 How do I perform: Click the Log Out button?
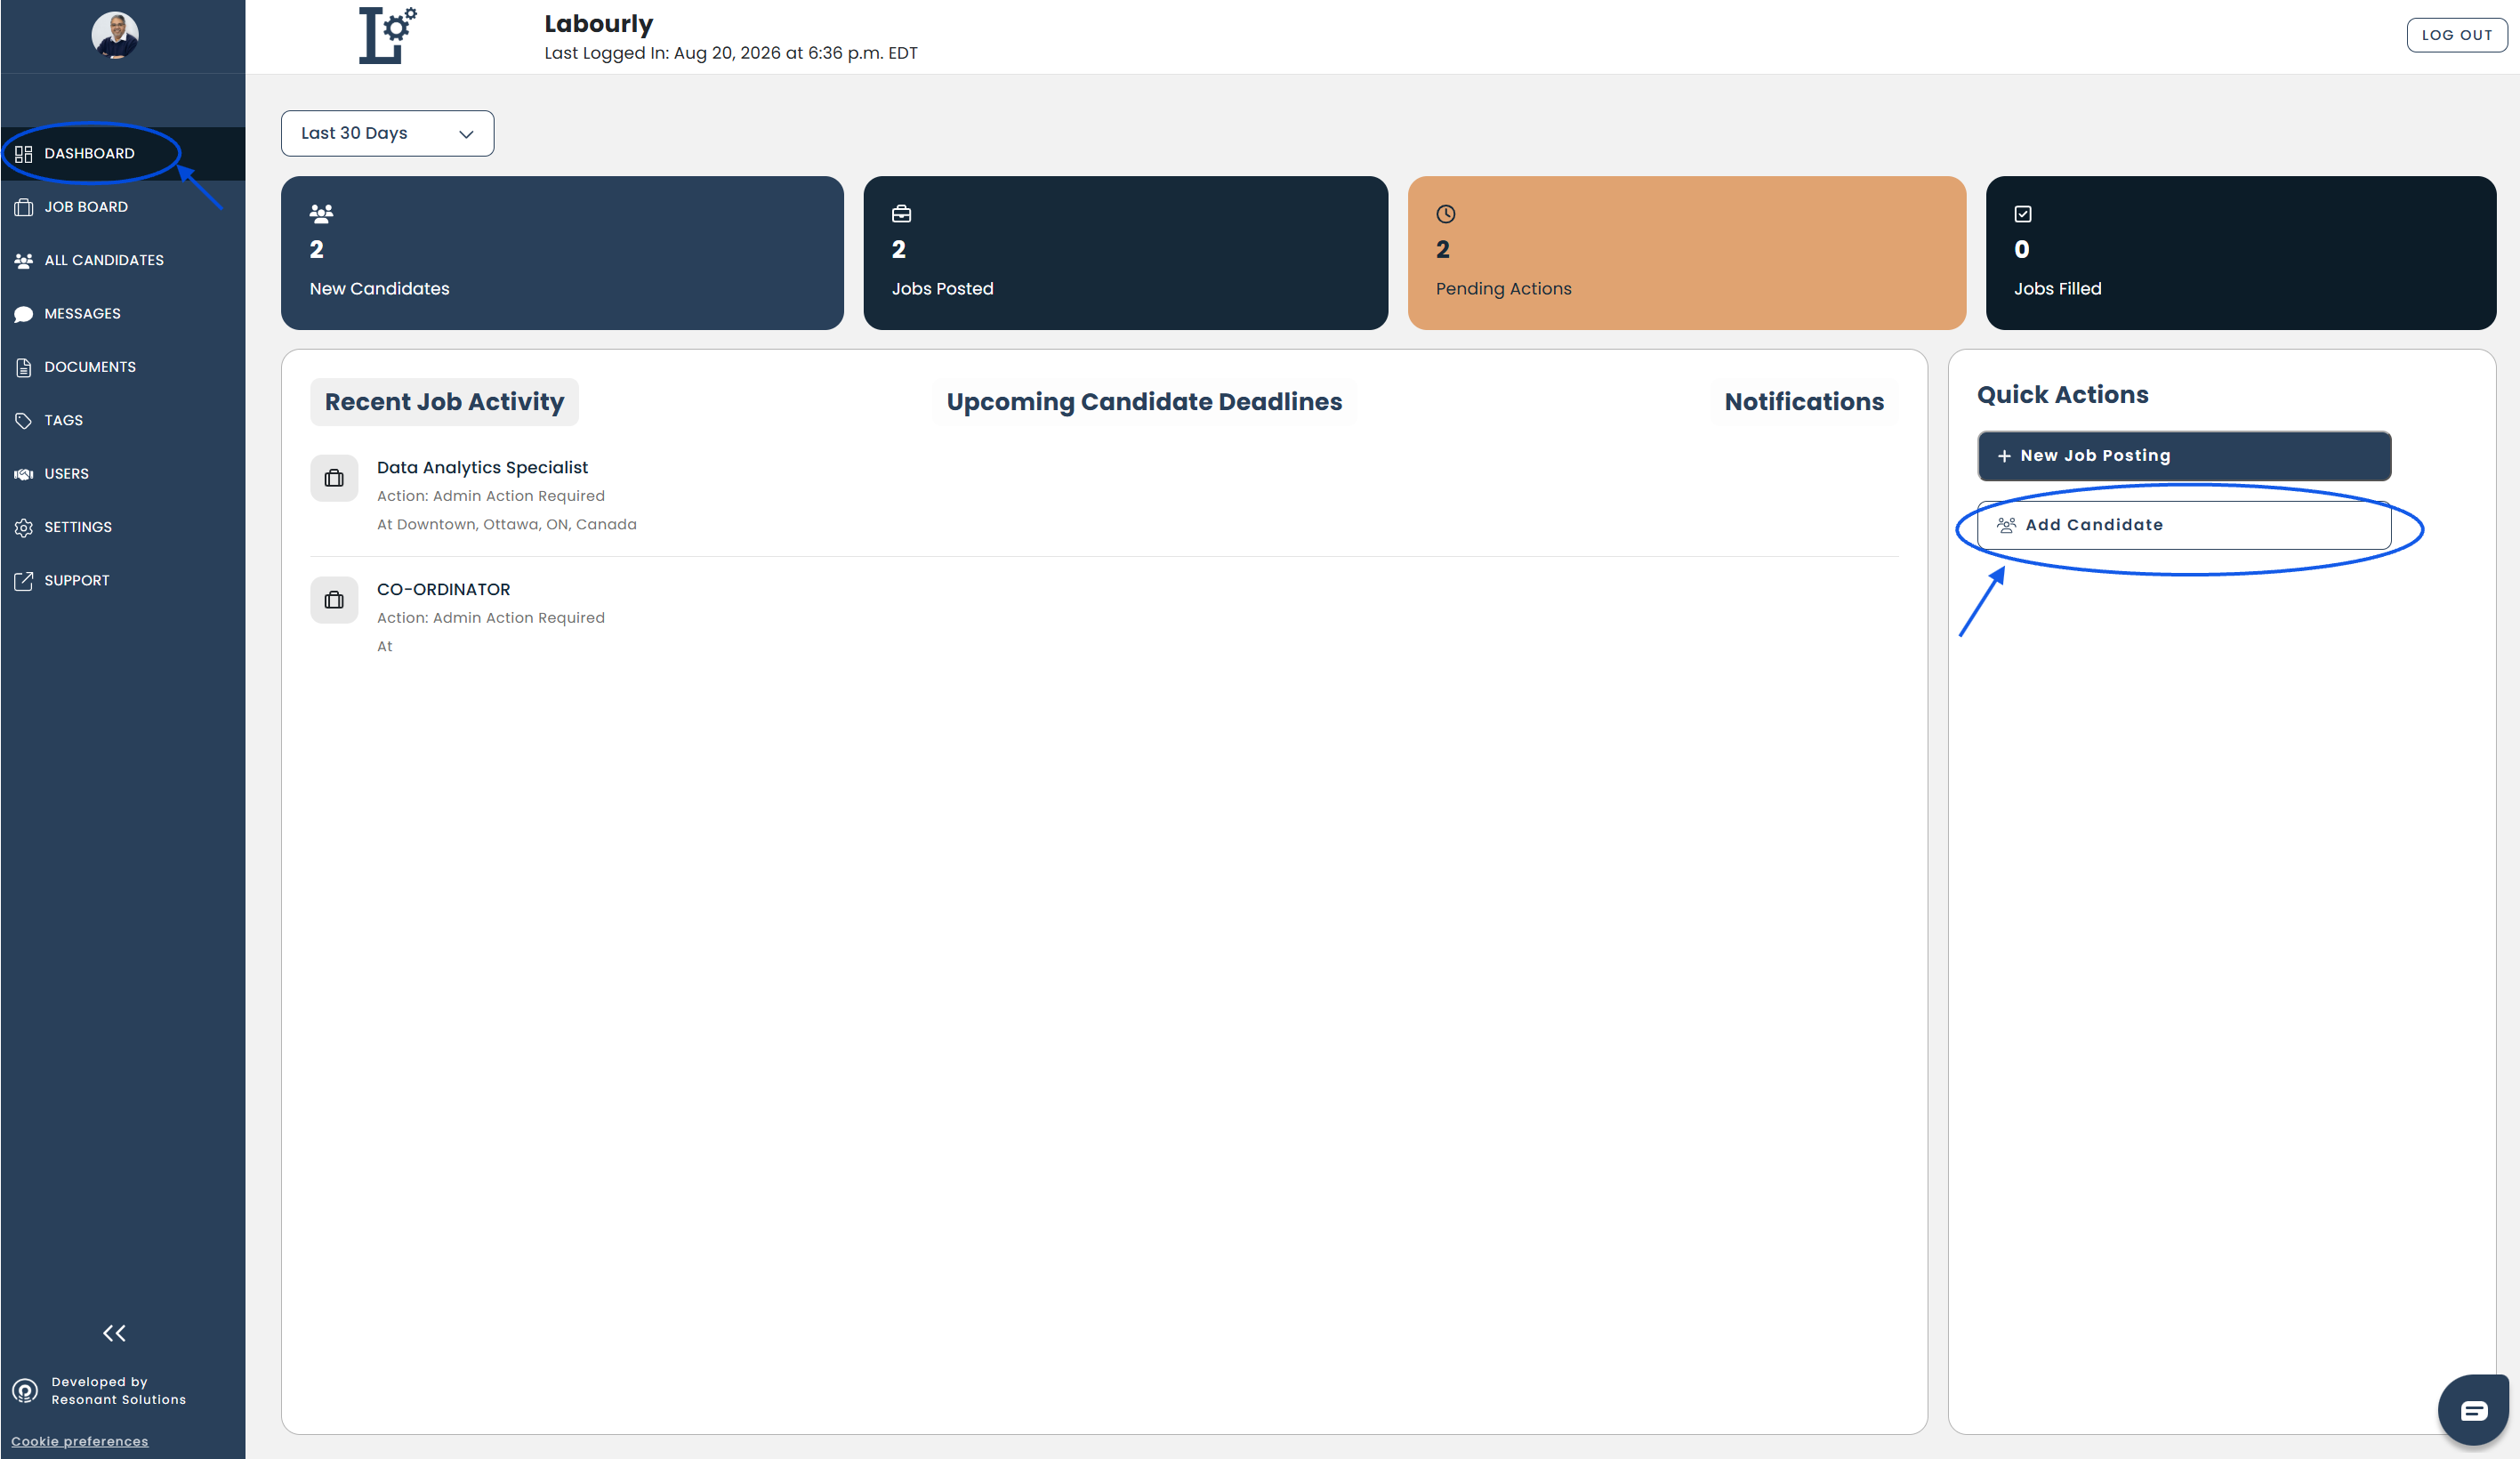2456,35
